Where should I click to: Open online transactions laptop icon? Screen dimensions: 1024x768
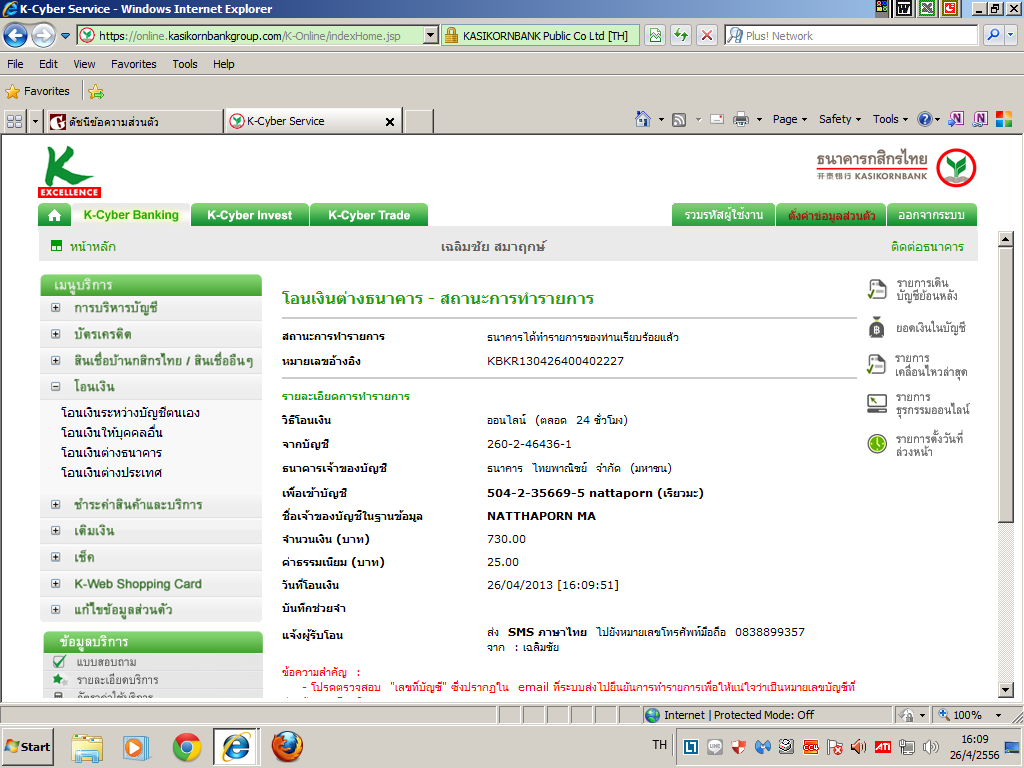click(x=876, y=404)
